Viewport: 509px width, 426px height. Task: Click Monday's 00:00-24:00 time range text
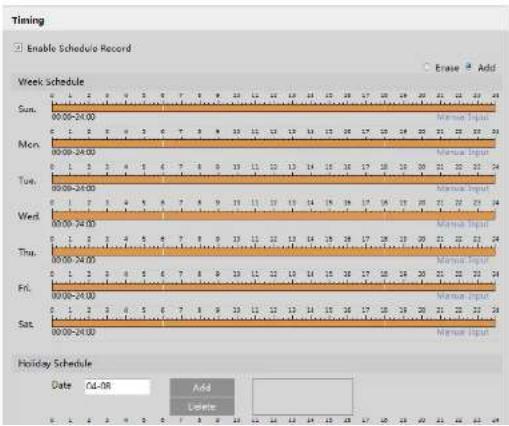pos(73,152)
